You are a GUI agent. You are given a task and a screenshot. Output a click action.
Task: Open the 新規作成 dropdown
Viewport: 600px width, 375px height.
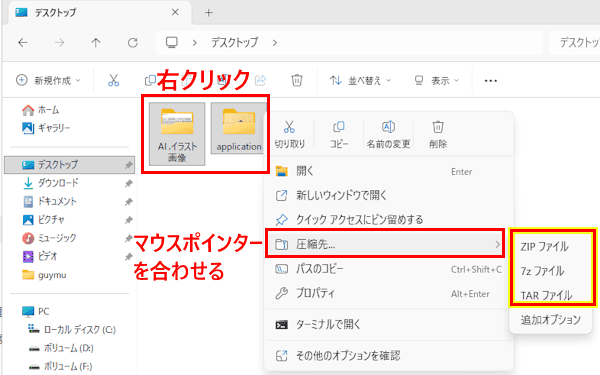48,80
